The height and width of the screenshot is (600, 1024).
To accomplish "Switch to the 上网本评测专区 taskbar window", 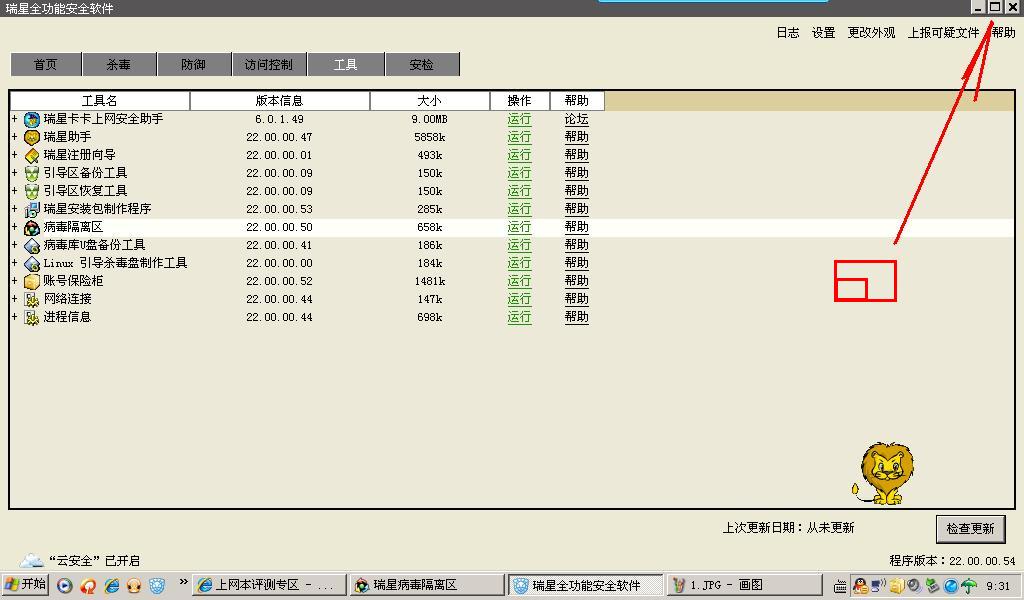I will [x=269, y=585].
